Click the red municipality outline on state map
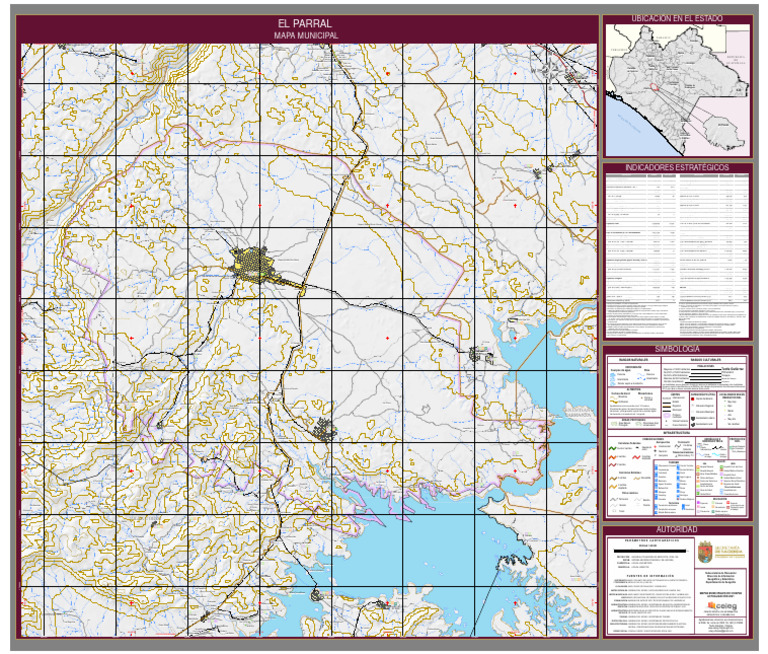 tap(656, 86)
